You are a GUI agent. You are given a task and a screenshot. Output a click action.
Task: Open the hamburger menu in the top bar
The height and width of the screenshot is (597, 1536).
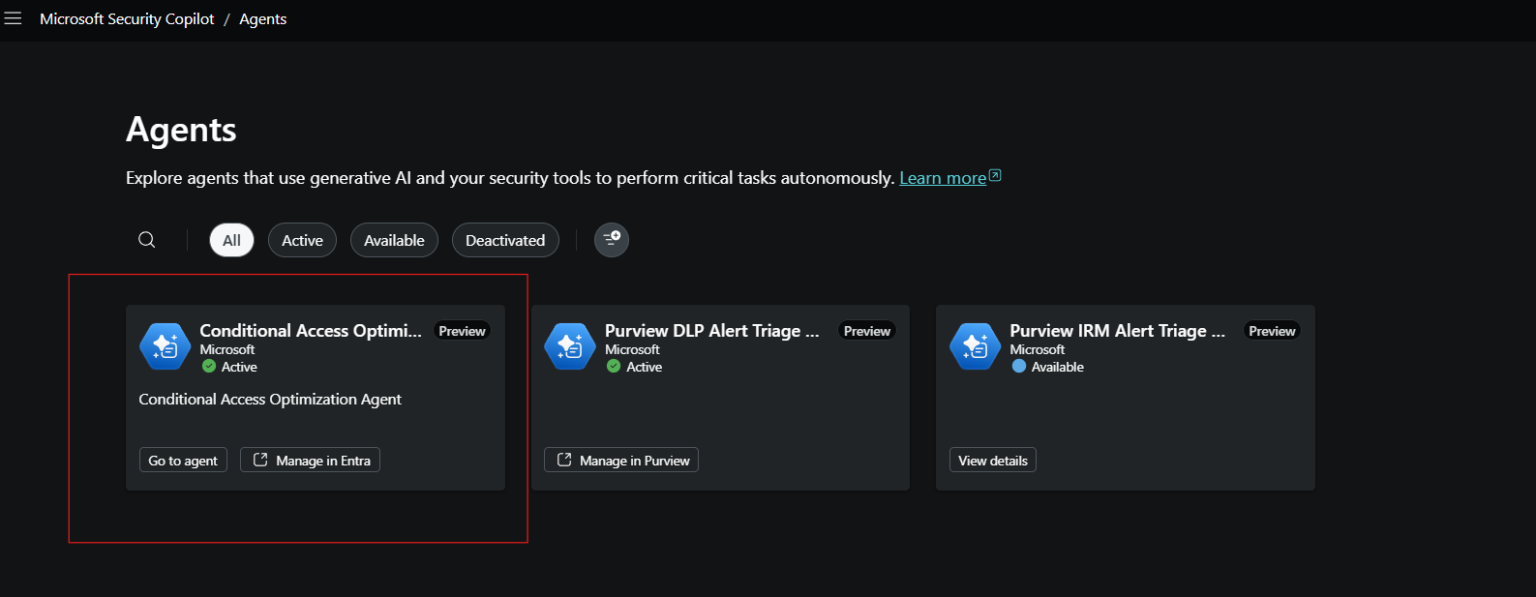tap(13, 17)
